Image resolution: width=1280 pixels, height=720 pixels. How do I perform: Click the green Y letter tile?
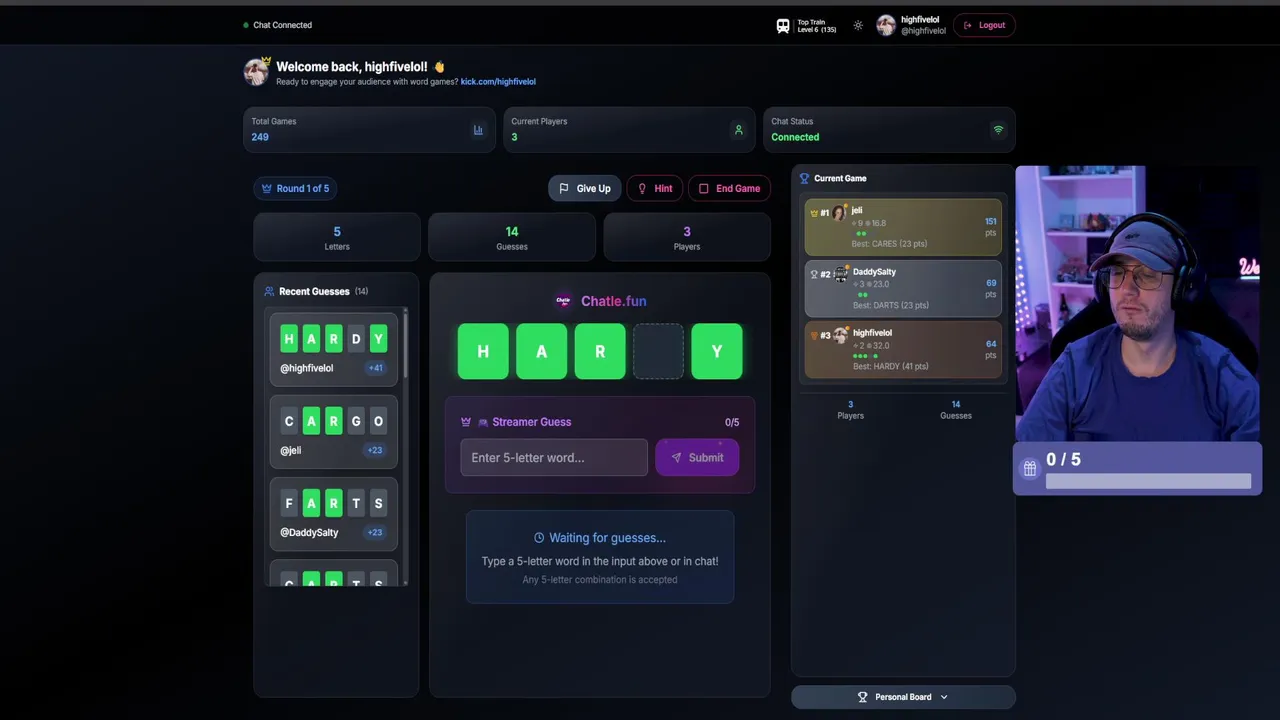tap(717, 351)
